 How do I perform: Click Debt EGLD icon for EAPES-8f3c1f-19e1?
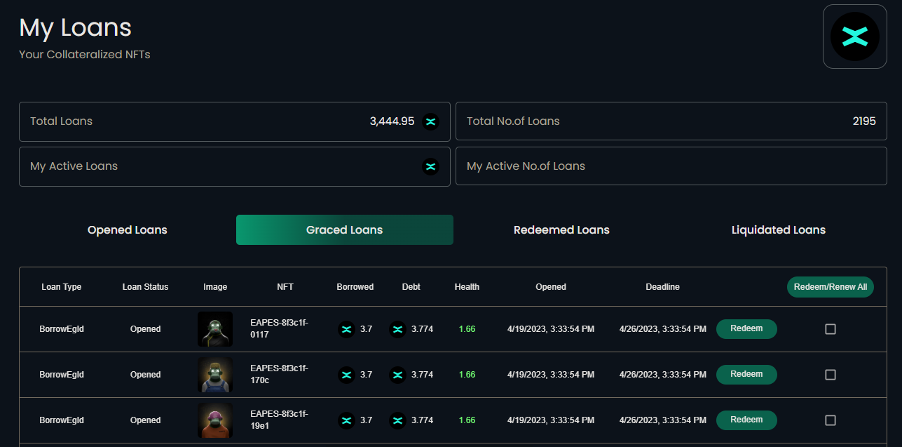(x=397, y=420)
